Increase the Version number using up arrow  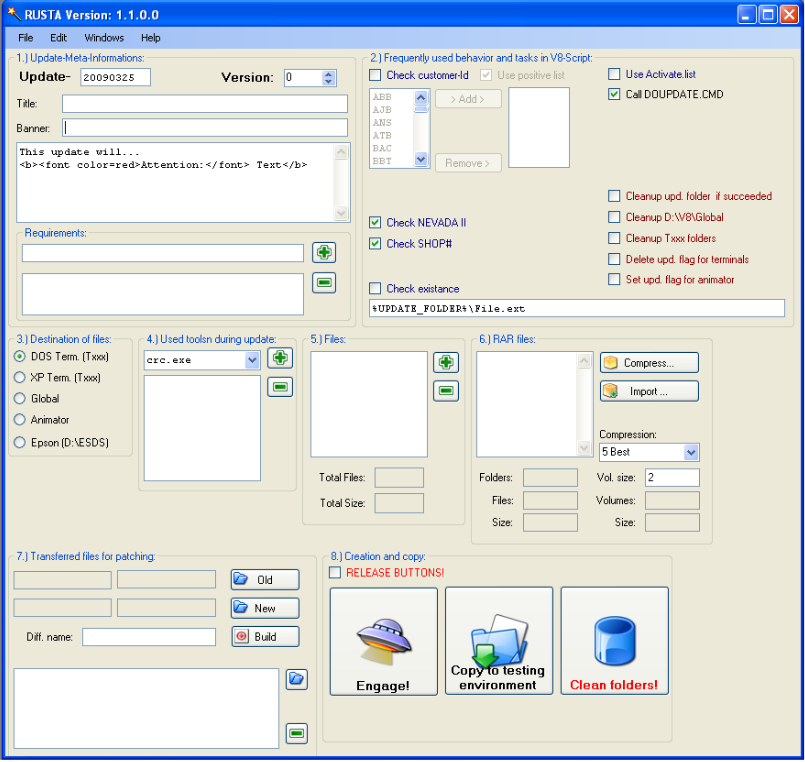(x=329, y=73)
